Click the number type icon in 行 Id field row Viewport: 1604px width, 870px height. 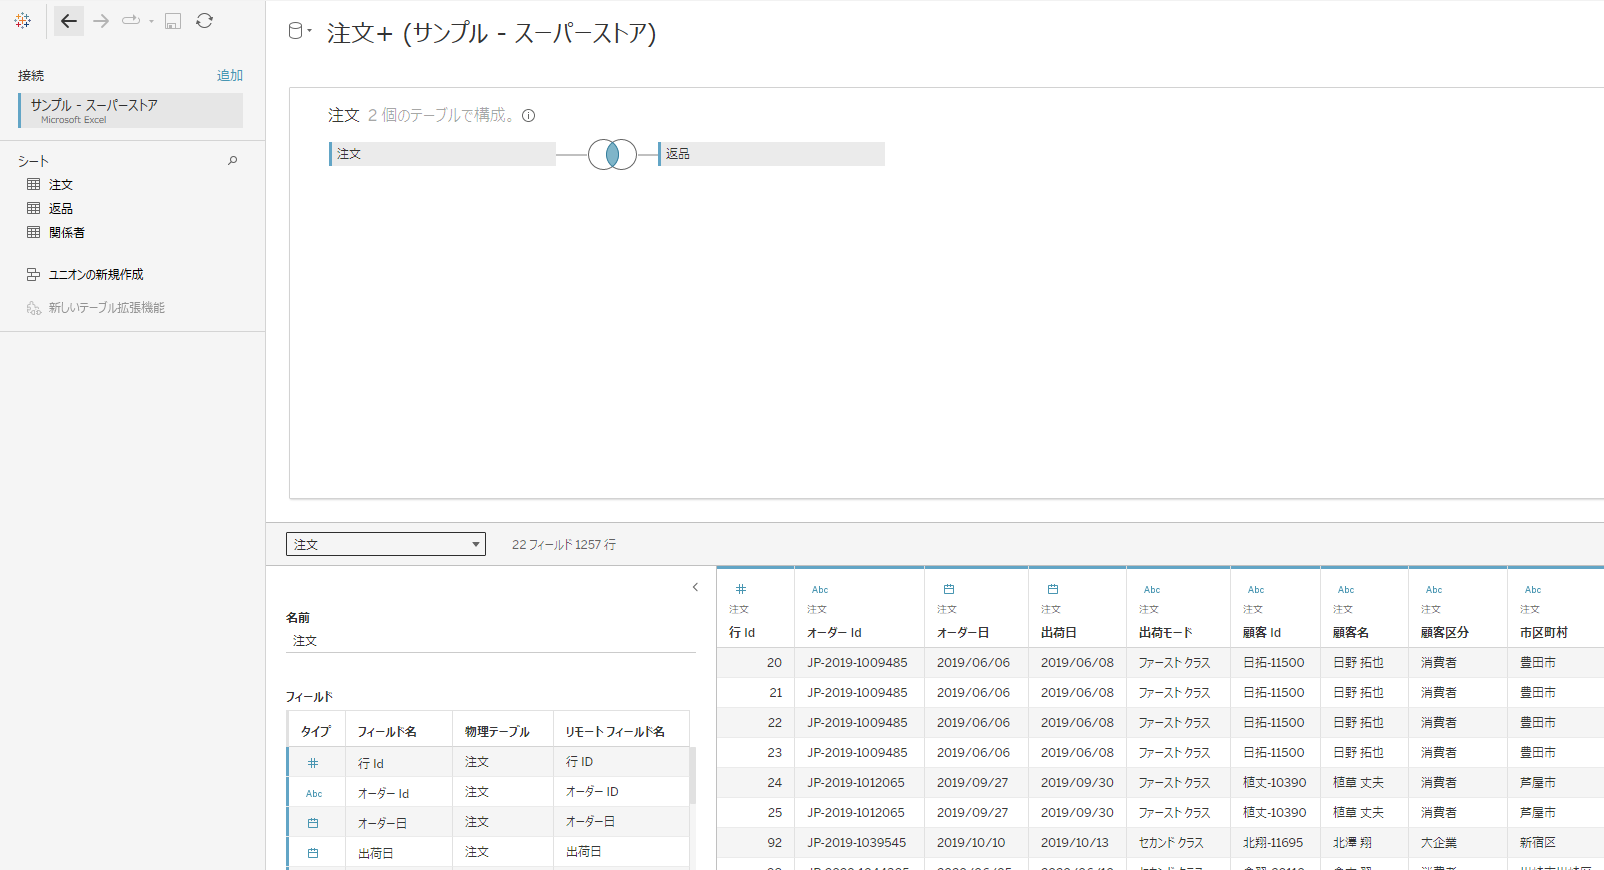click(x=313, y=763)
